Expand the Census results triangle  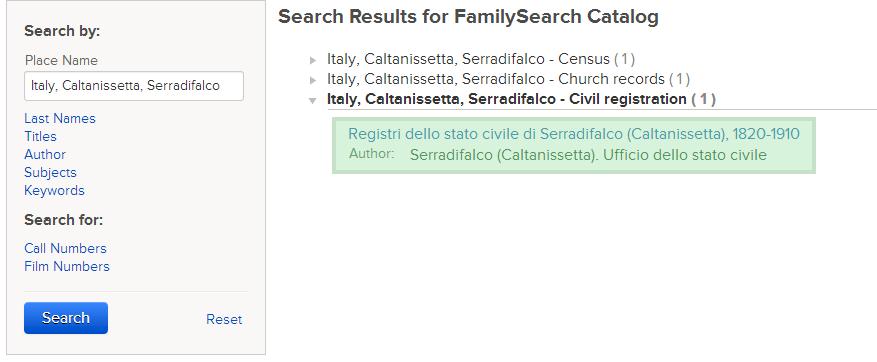point(313,60)
